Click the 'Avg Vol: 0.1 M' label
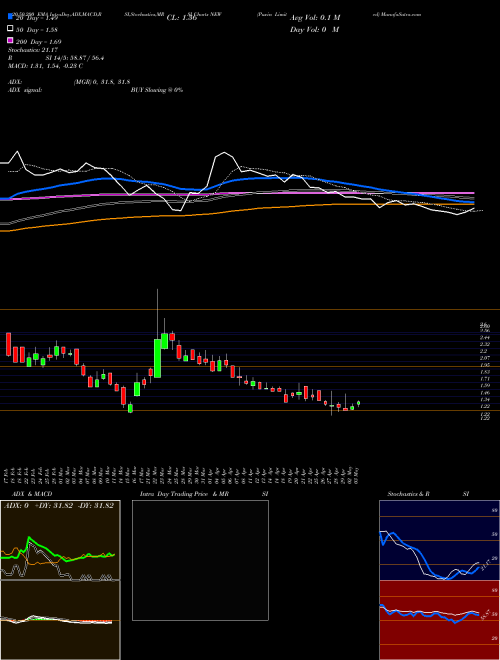The width and height of the screenshot is (500, 660). (x=315, y=18)
